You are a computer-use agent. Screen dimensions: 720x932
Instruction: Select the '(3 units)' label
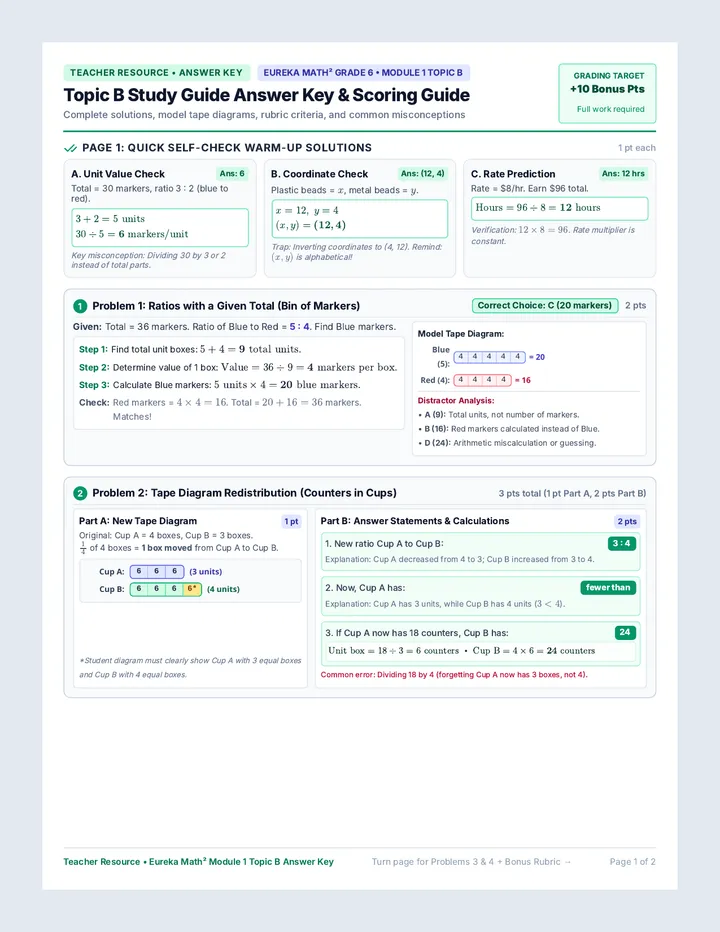tap(206, 572)
